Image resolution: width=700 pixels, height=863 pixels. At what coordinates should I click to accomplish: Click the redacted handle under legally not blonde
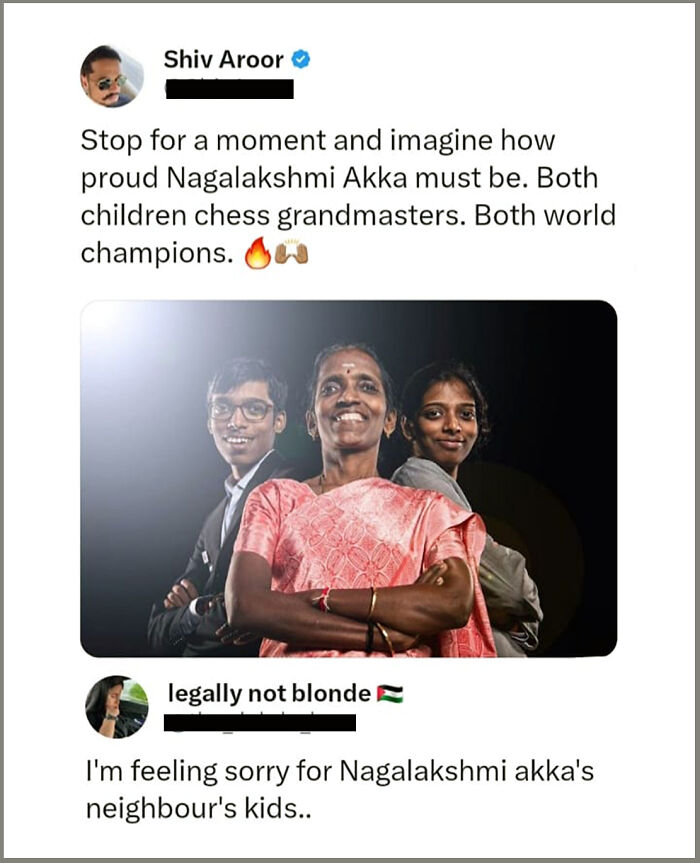(x=259, y=721)
